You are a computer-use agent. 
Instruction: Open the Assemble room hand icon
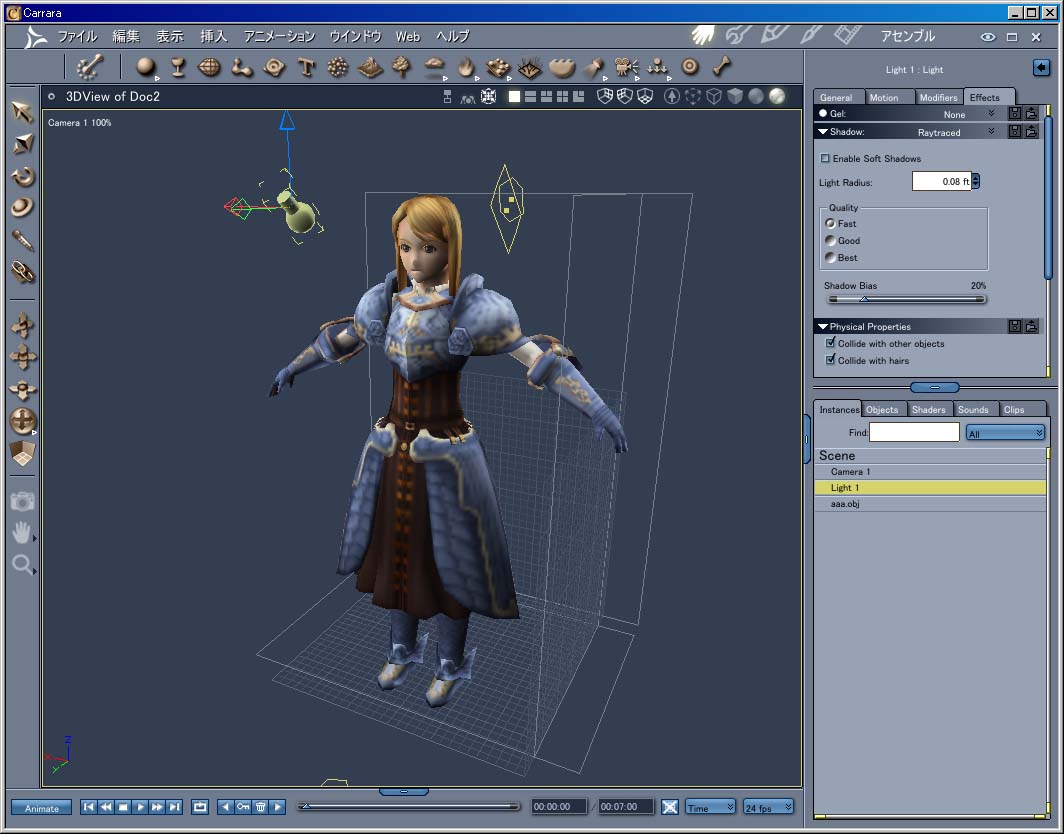[703, 35]
